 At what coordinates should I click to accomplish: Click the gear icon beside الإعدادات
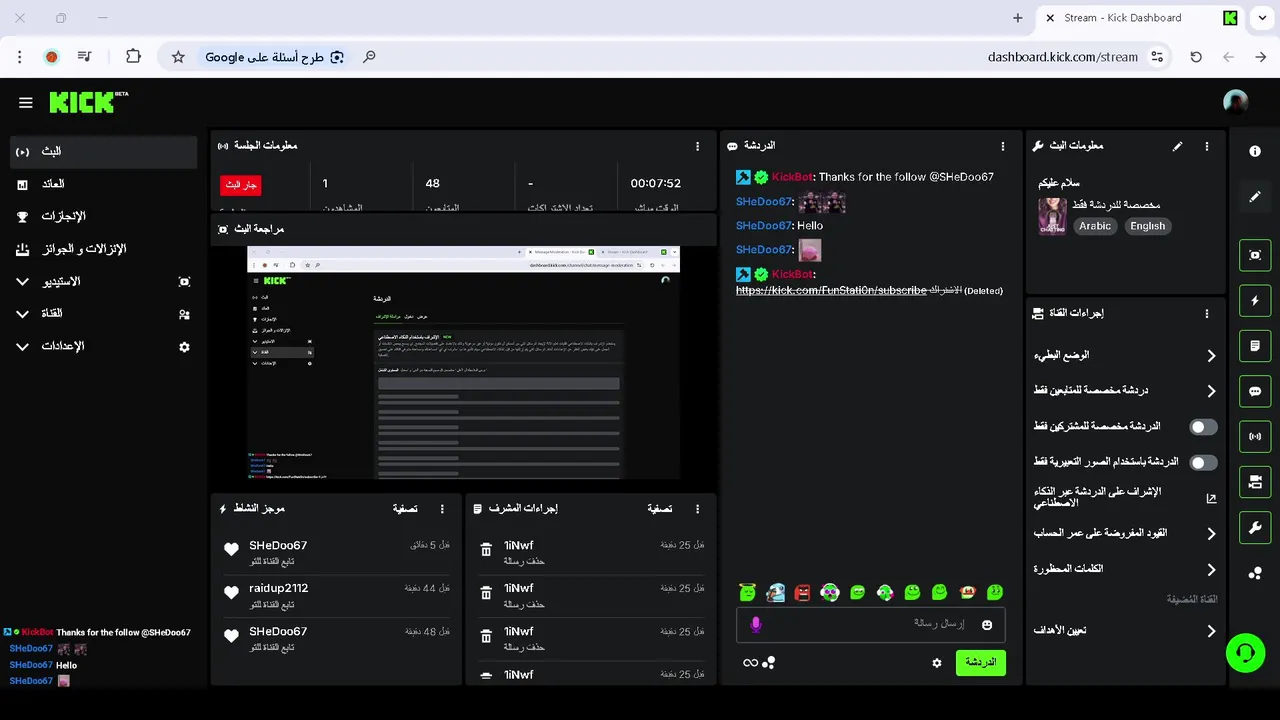point(184,347)
